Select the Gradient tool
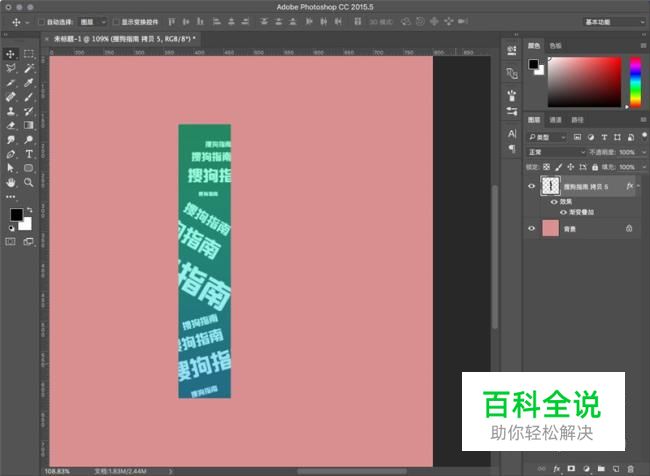The height and width of the screenshot is (476, 650). pos(29,125)
